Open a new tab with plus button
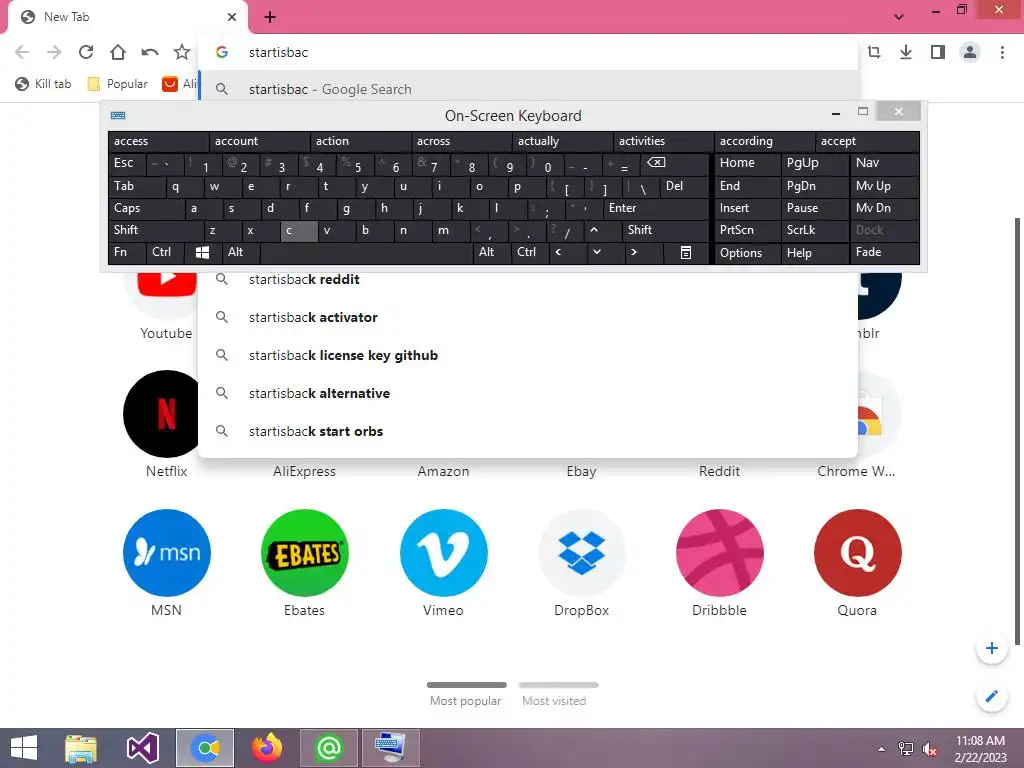The height and width of the screenshot is (768, 1024). [270, 17]
